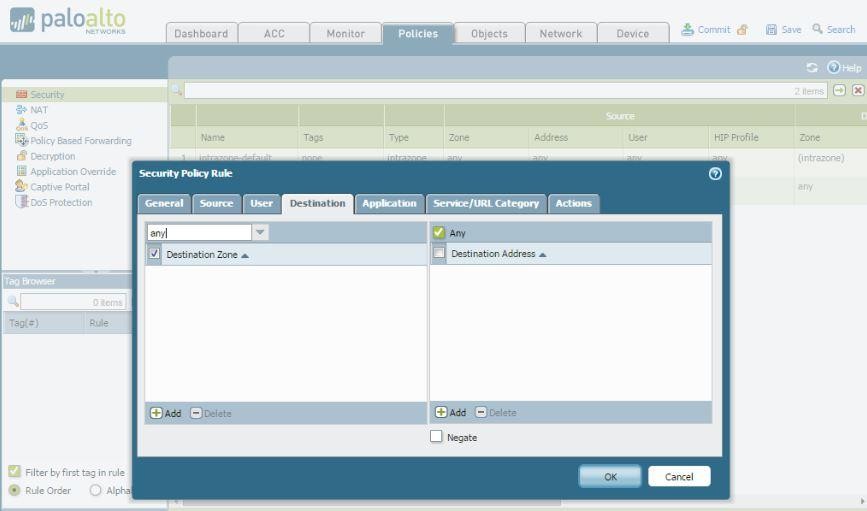The image size is (867, 511).
Task: Click the Save icon in top bar
Action: 771,30
